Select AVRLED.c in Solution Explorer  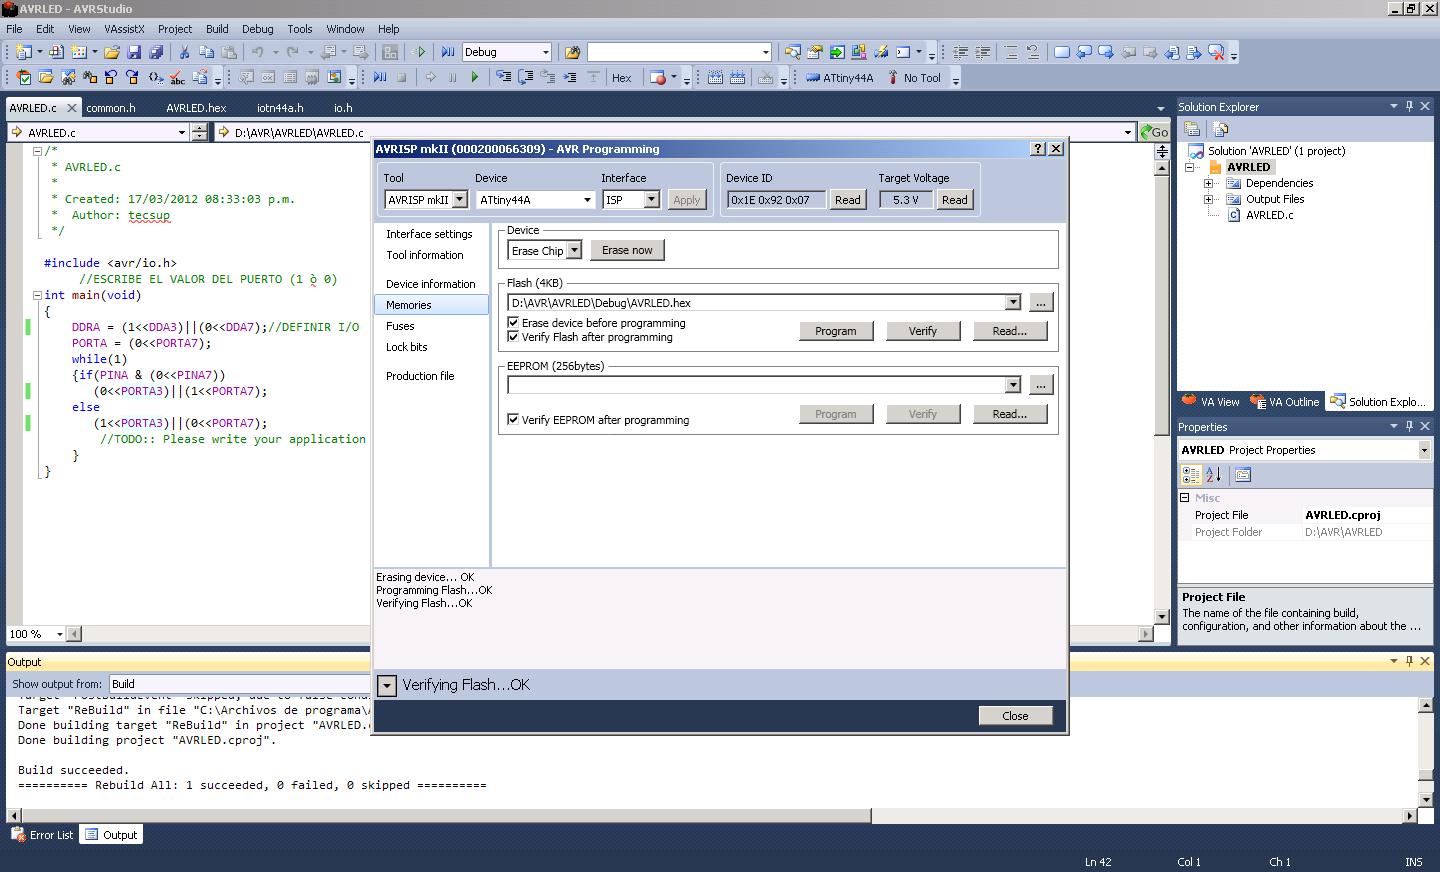coord(1269,215)
